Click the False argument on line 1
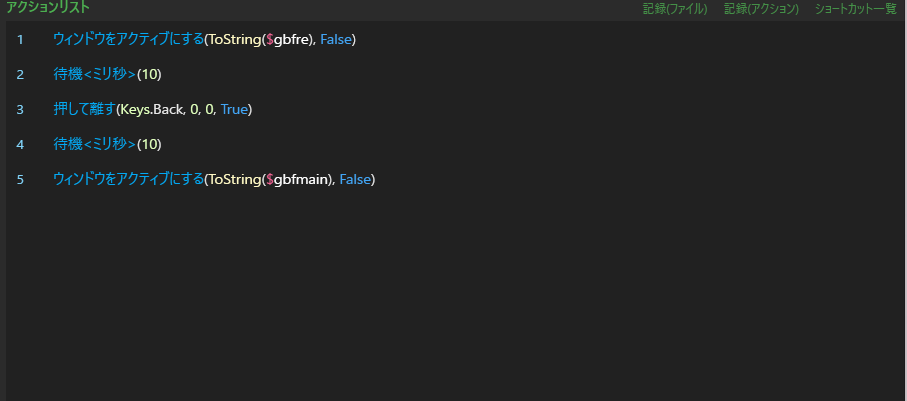Viewport: 907px width, 401px height. [335, 40]
